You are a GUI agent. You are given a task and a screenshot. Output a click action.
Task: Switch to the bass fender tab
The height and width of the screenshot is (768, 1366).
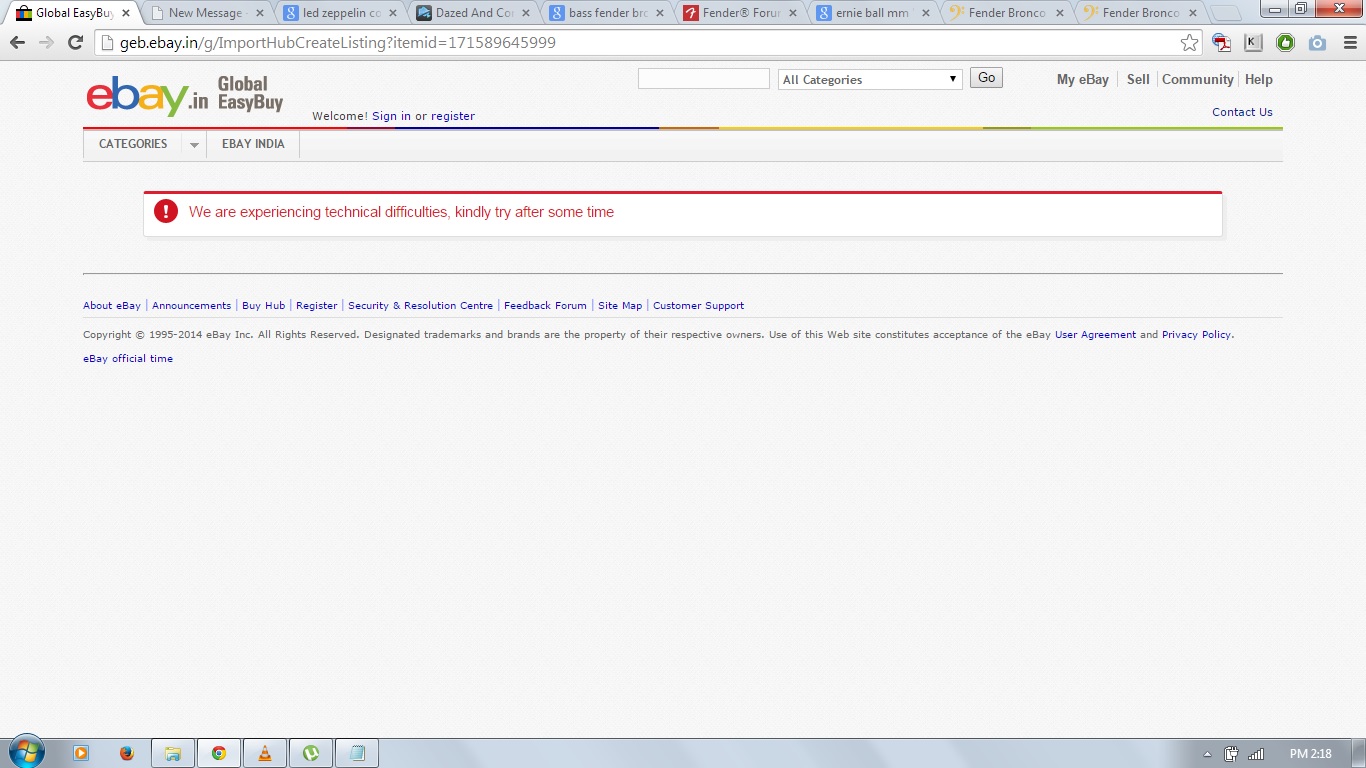tap(606, 13)
